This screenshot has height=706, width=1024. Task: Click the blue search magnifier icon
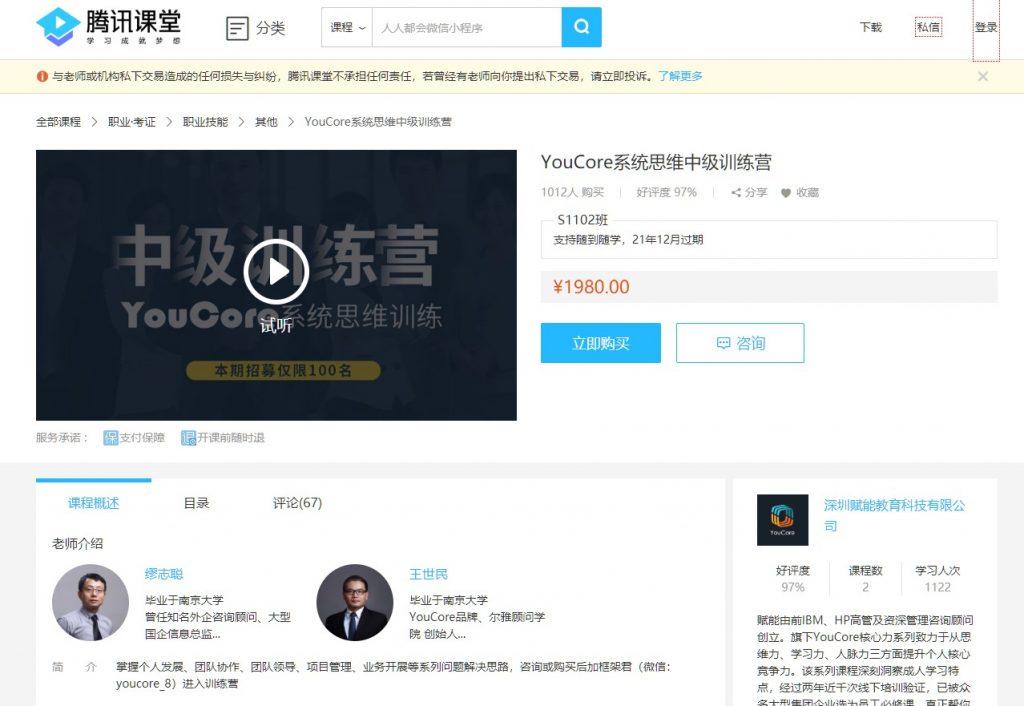[581, 27]
